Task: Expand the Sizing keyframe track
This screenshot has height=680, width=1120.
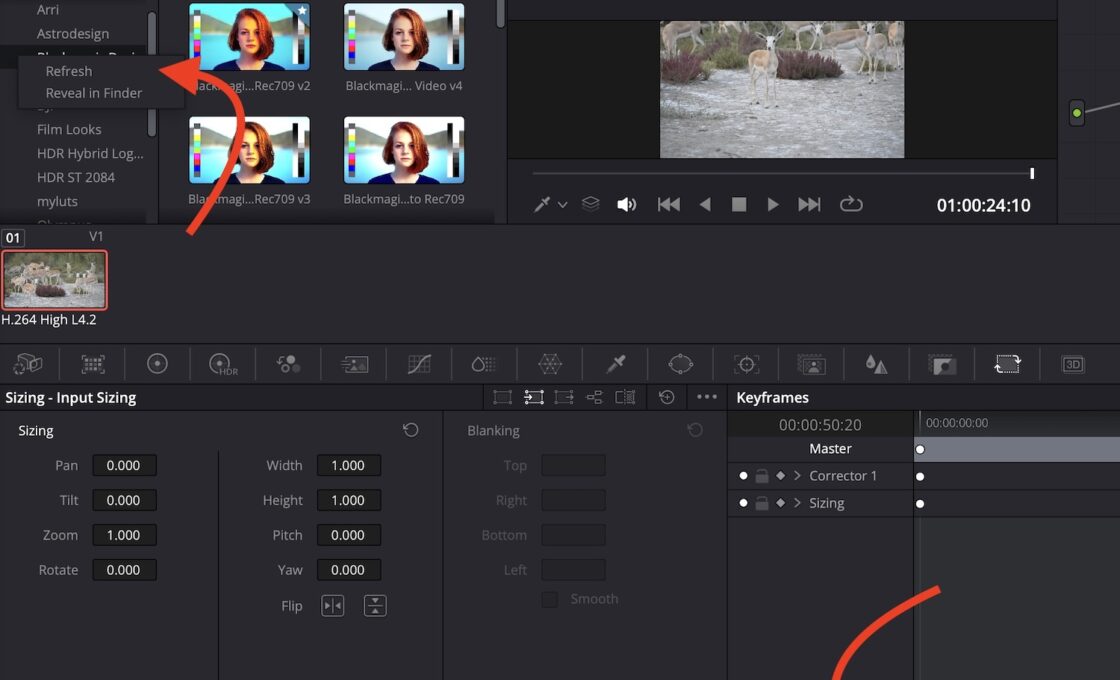Action: click(797, 503)
